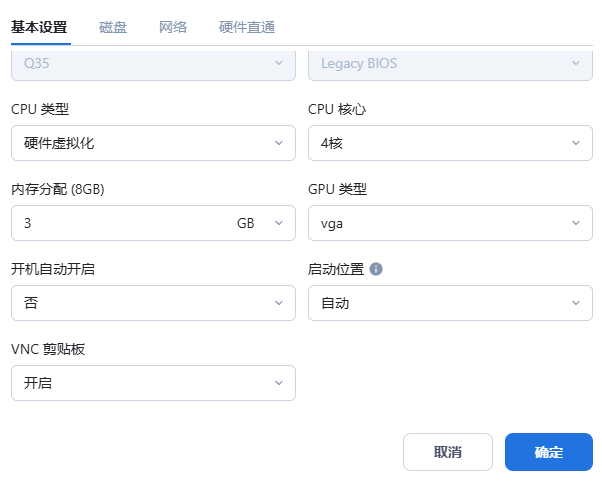Click the disabled Legacy BIOS dropdown

(450, 63)
